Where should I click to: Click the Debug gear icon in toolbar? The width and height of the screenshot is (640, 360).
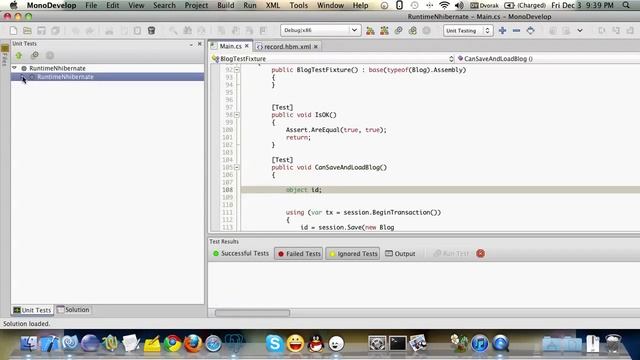[x=413, y=31]
